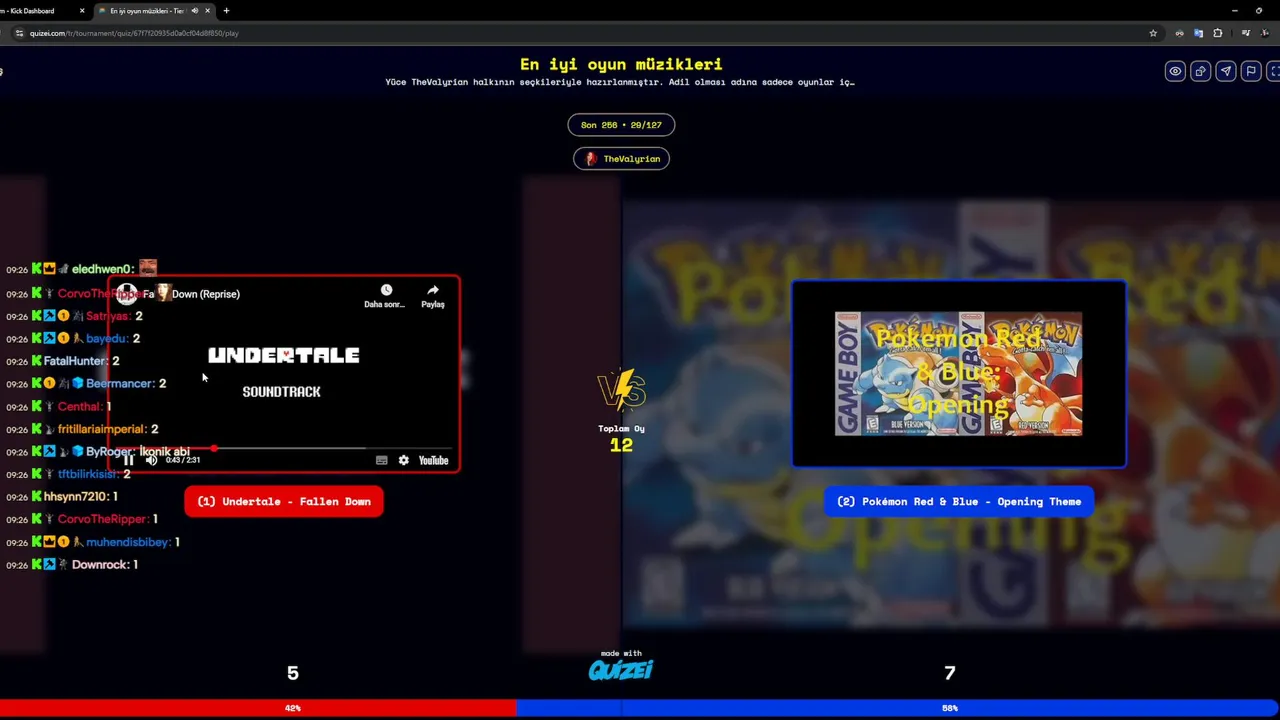The width and height of the screenshot is (1280, 720).
Task: Click the YouTube logo in player
Action: coord(433,460)
